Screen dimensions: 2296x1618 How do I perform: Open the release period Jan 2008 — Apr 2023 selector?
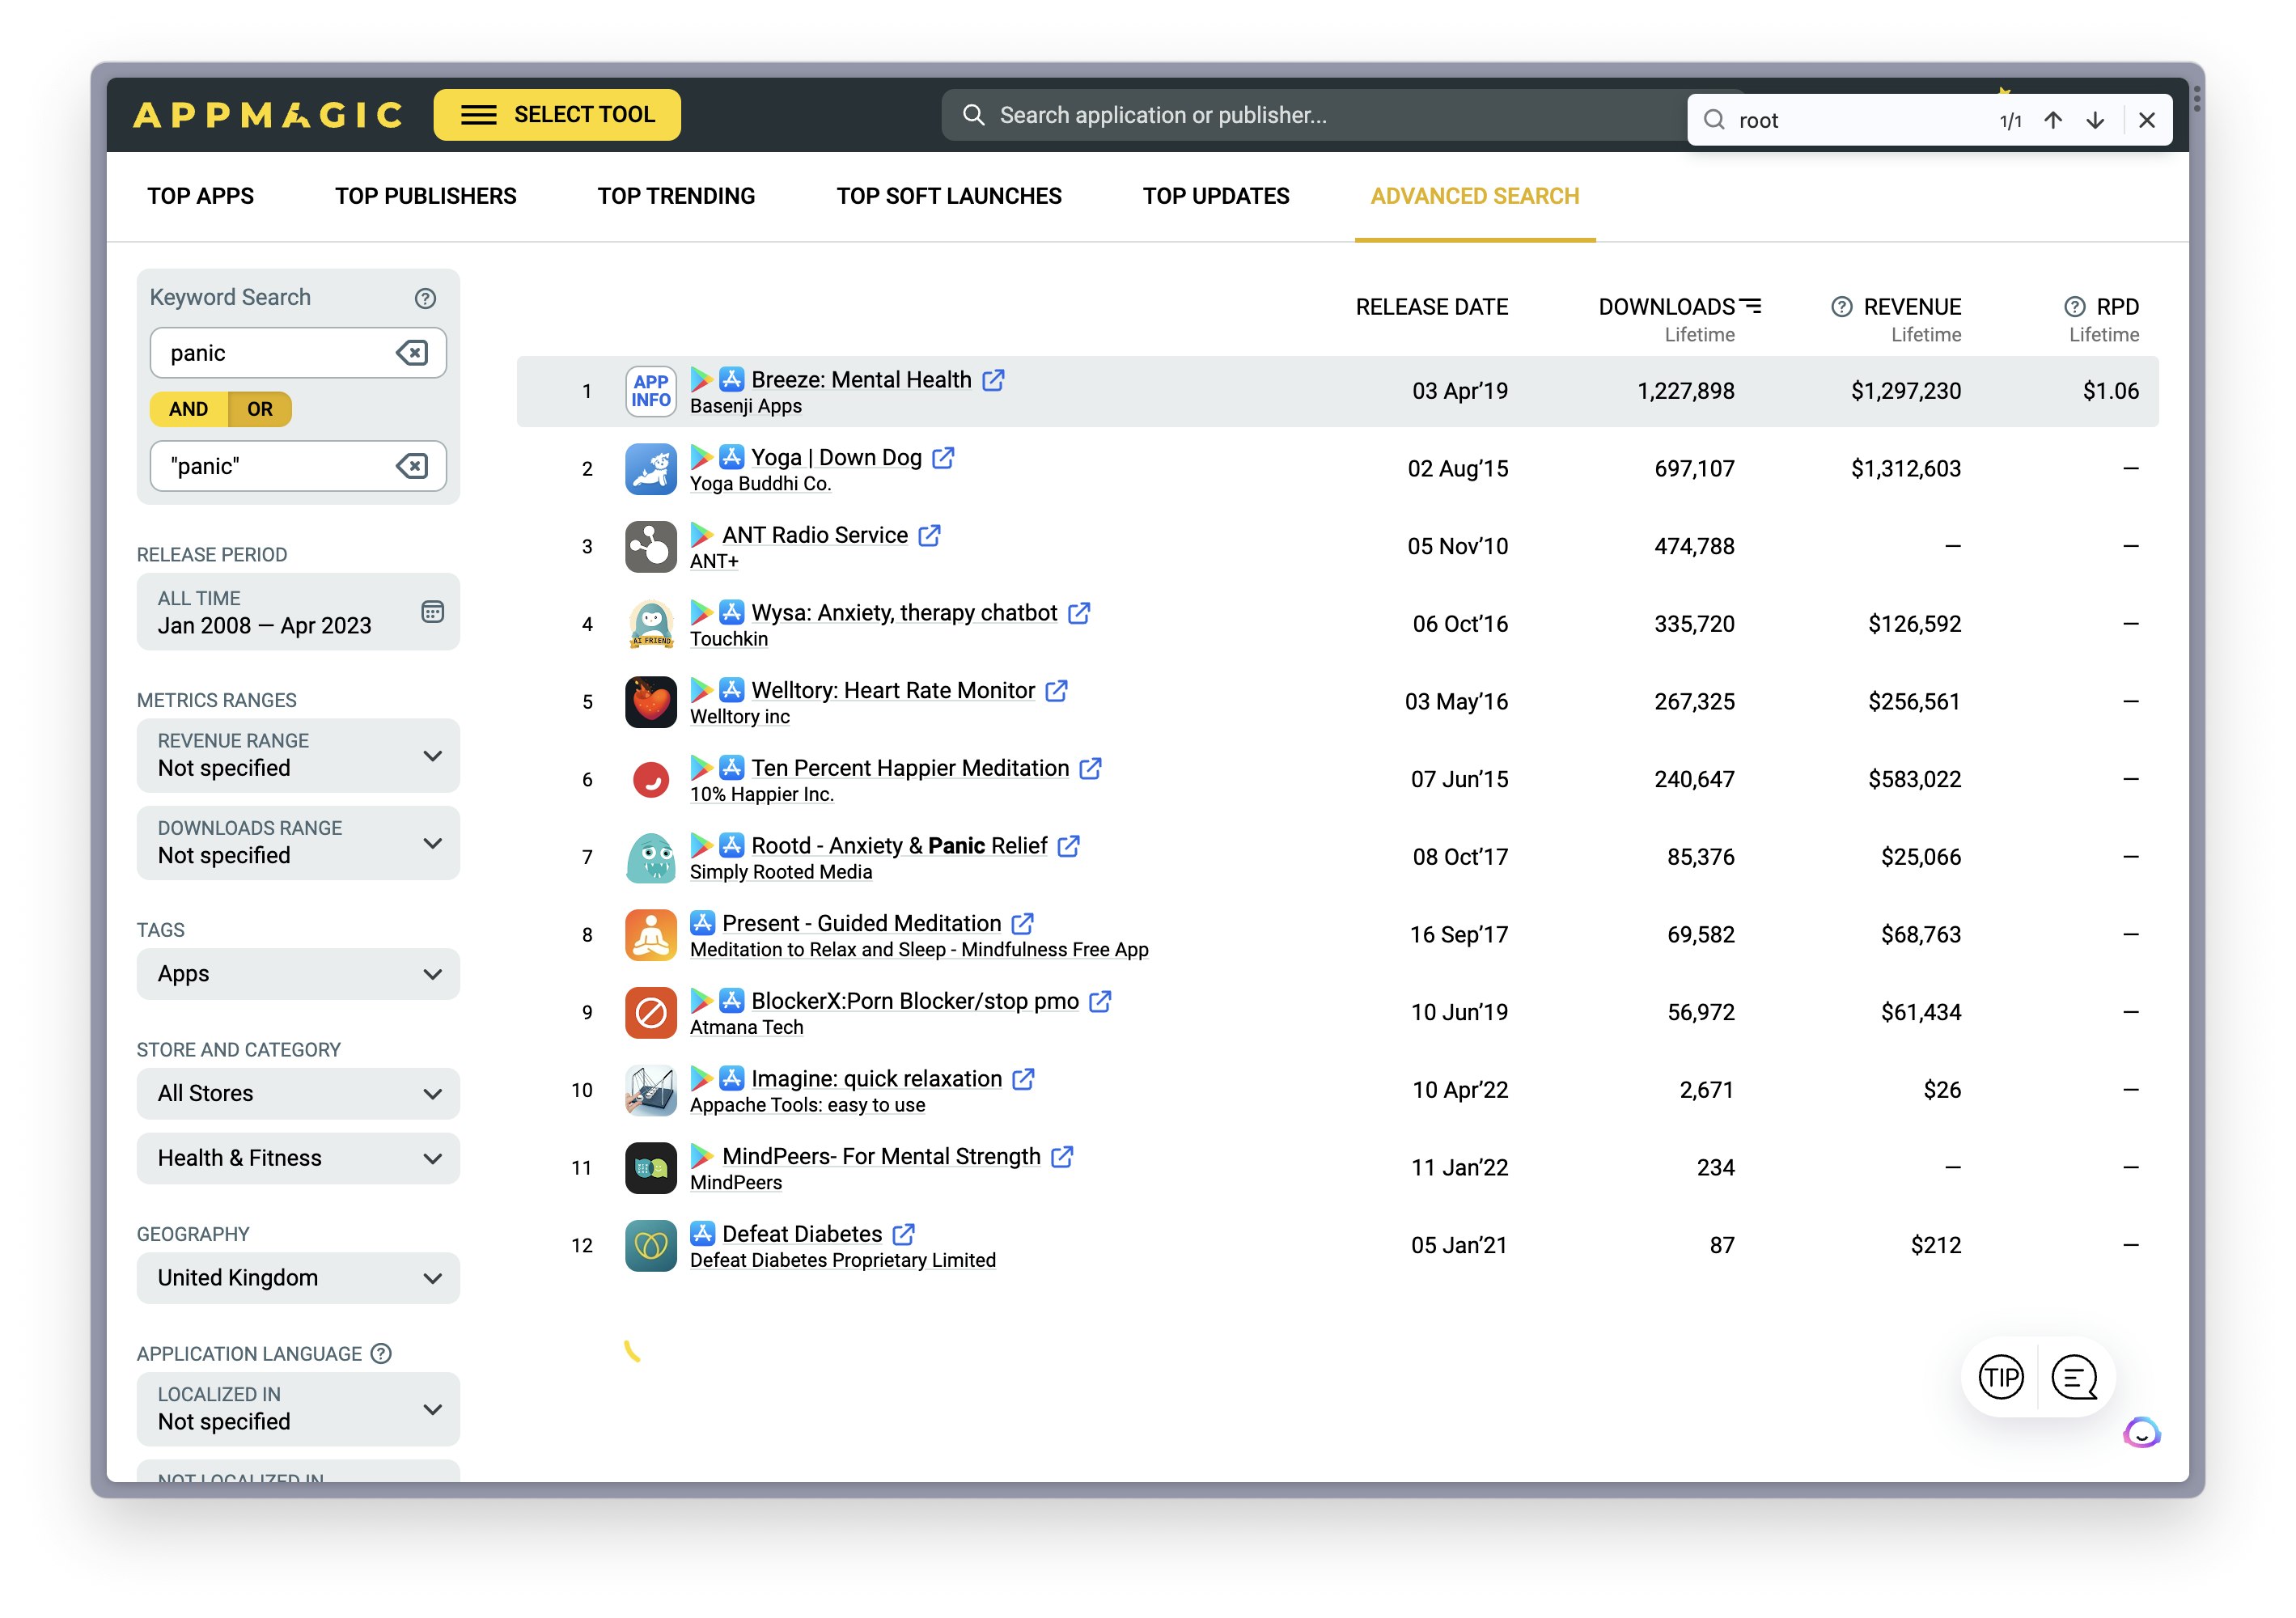[x=298, y=612]
